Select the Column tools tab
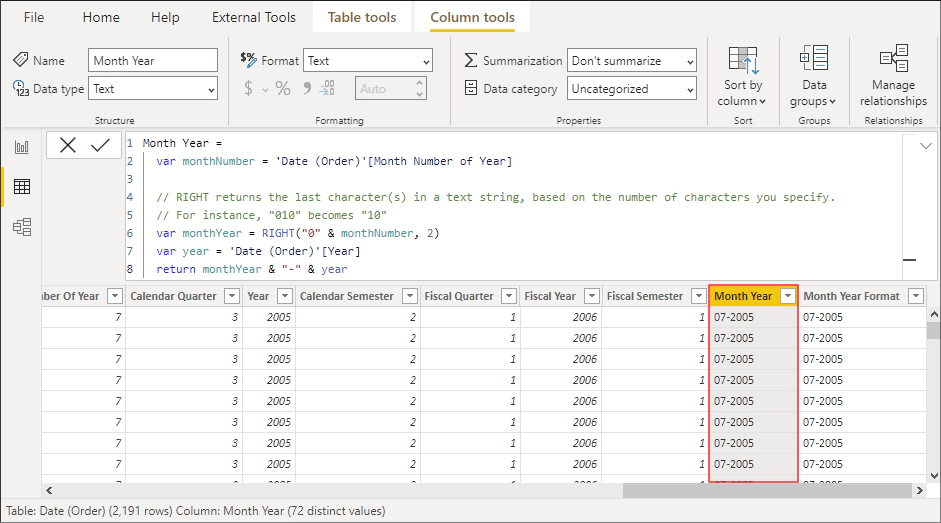 pyautogui.click(x=472, y=17)
